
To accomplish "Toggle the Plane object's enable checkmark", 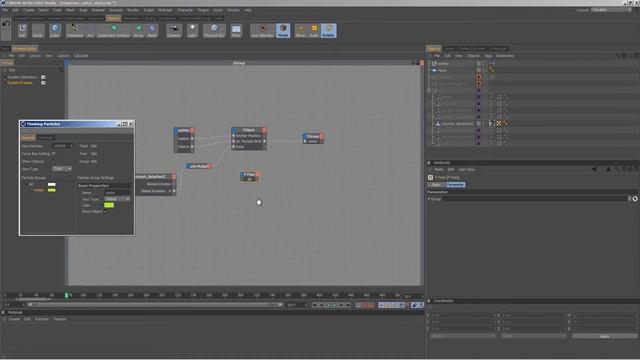I will [x=487, y=70].
